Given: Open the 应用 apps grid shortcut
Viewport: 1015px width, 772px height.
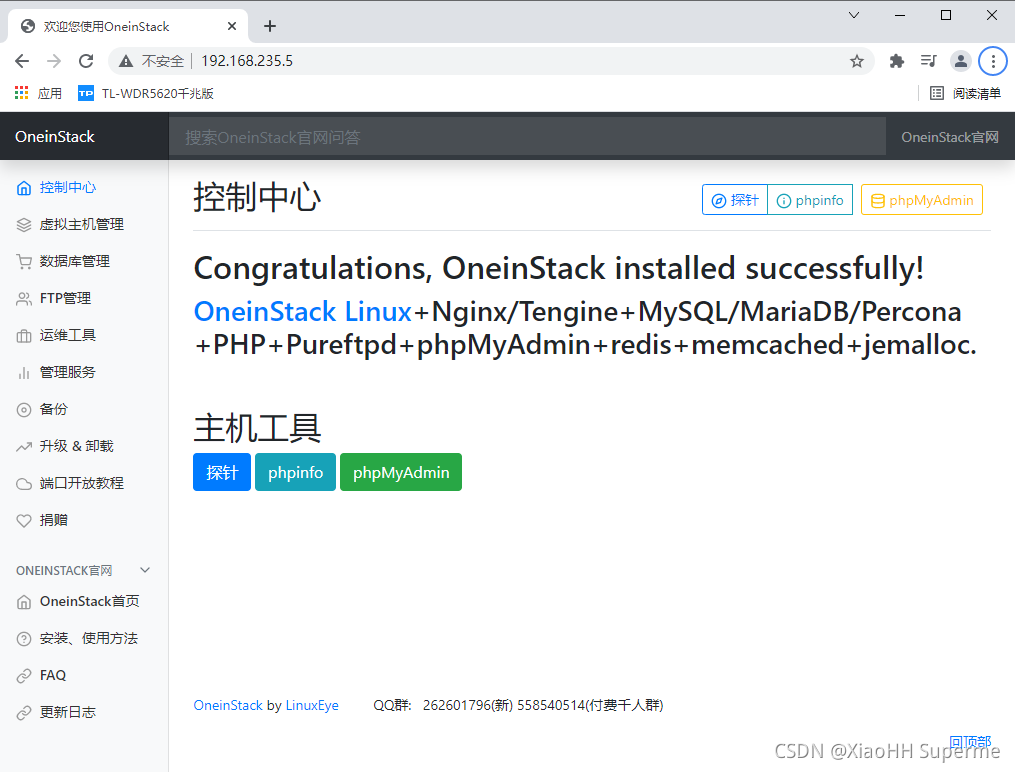Looking at the screenshot, I should tap(38, 93).
